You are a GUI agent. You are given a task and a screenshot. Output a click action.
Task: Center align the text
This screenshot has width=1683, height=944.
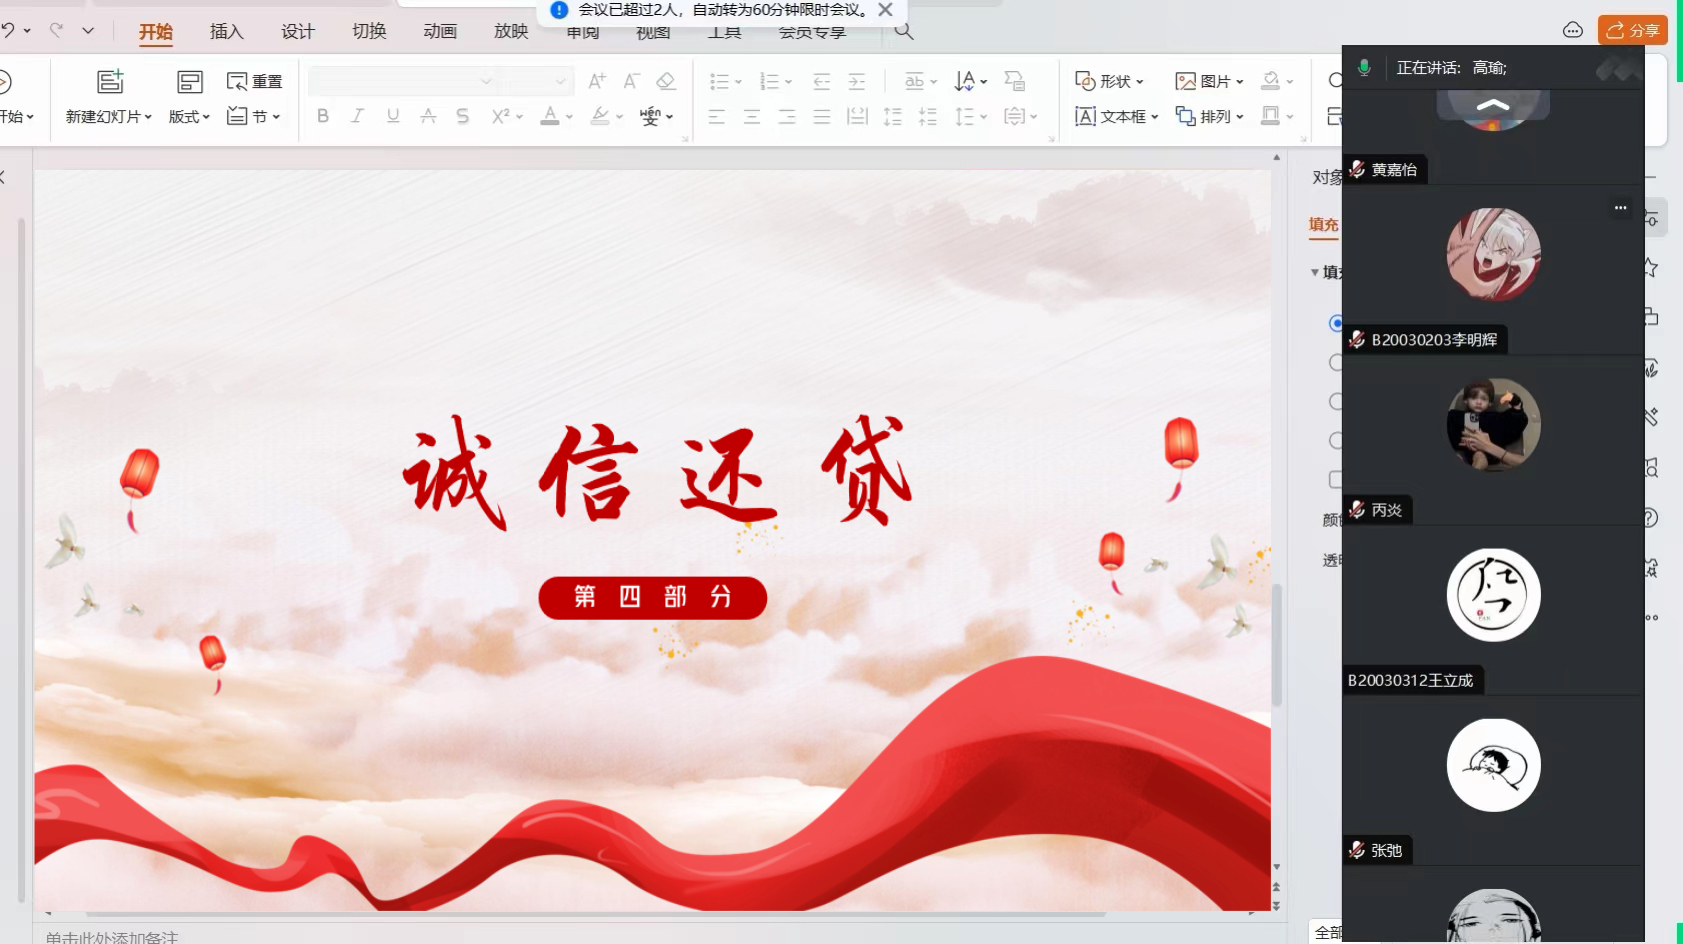[752, 116]
